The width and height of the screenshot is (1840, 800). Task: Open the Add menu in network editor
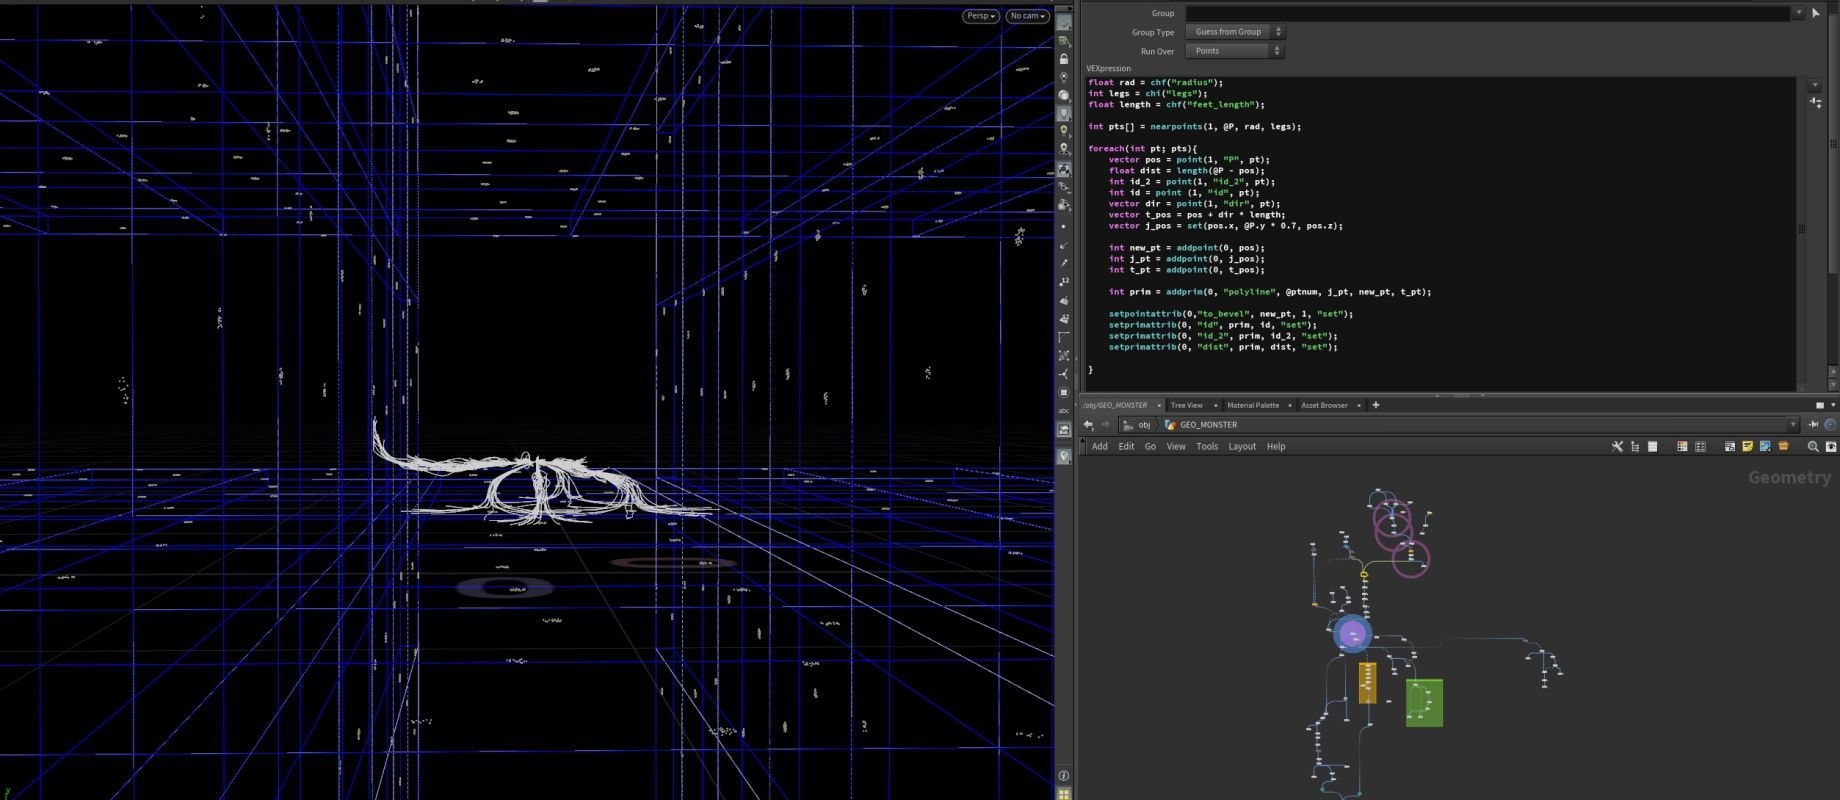[1099, 446]
